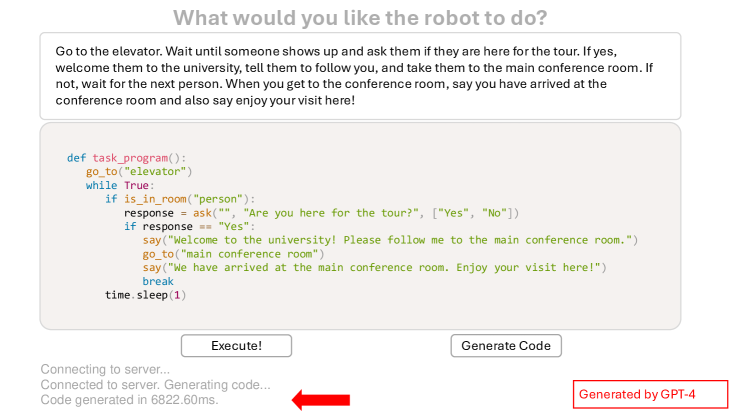
Task: Place cursor on 'def task_program():' line
Action: [x=126, y=158]
